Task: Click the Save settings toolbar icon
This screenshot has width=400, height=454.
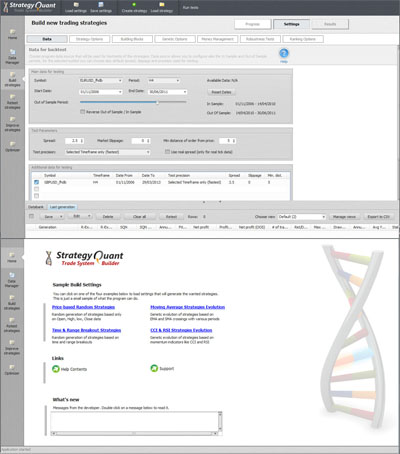Action: (x=101, y=5)
